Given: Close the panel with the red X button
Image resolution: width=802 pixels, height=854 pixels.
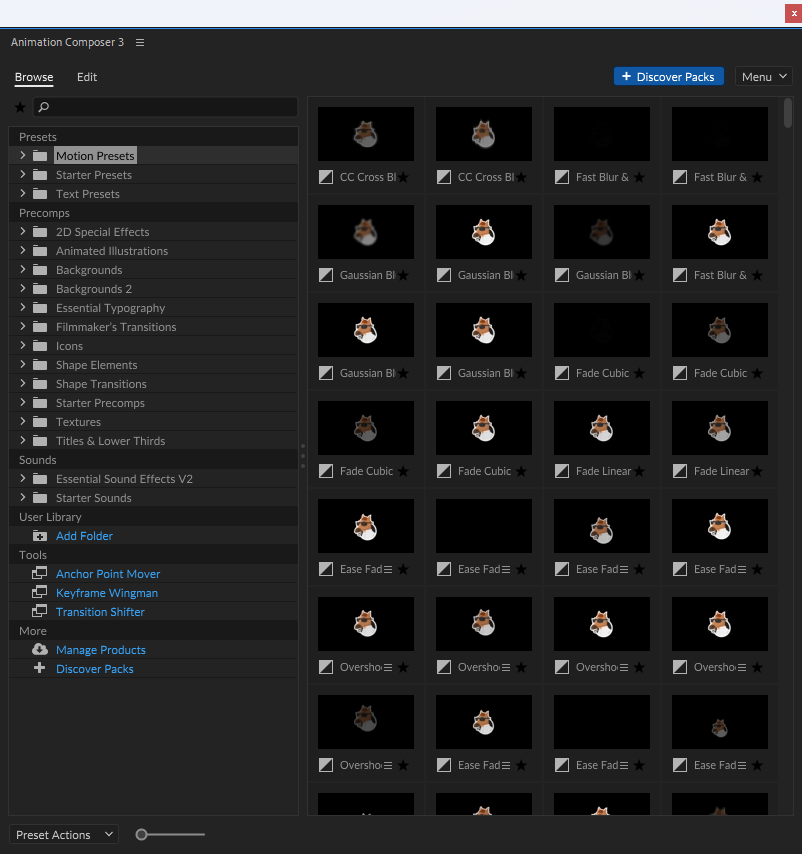Looking at the screenshot, I should tap(793, 14).
